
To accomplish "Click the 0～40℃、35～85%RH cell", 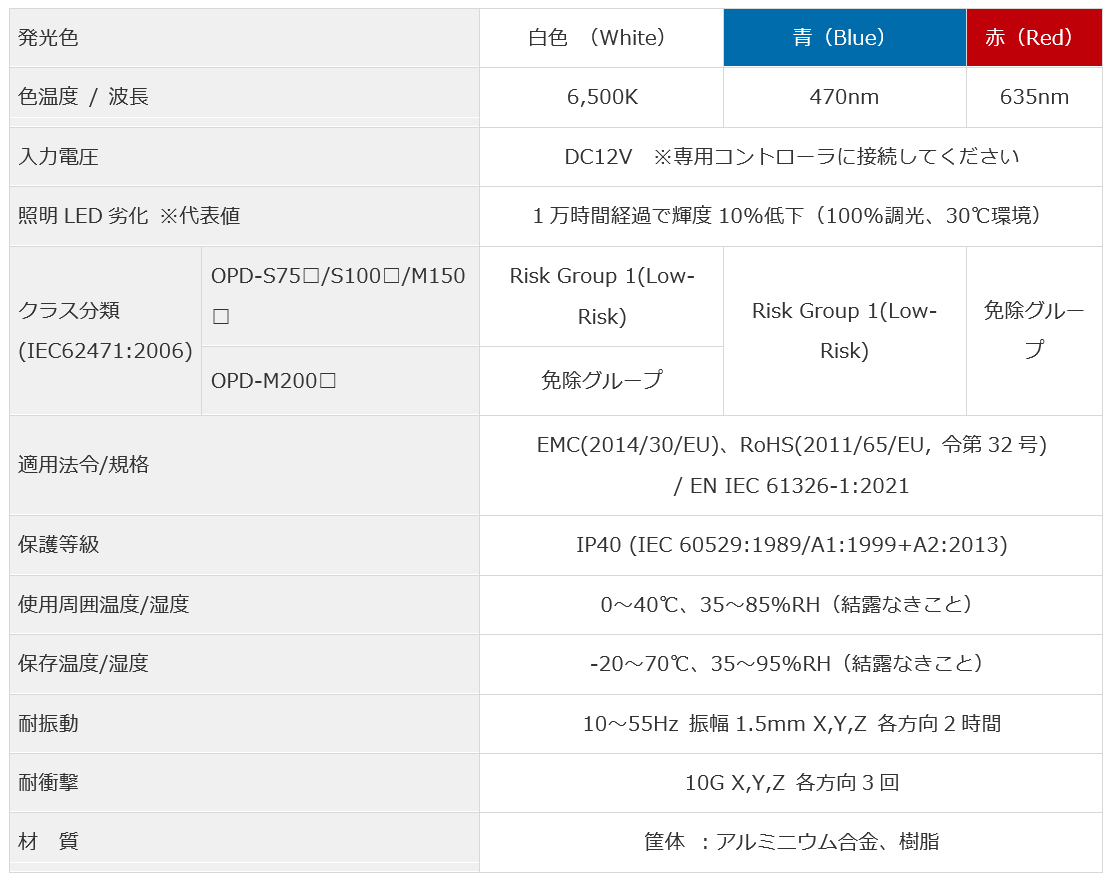I will (x=791, y=605).
